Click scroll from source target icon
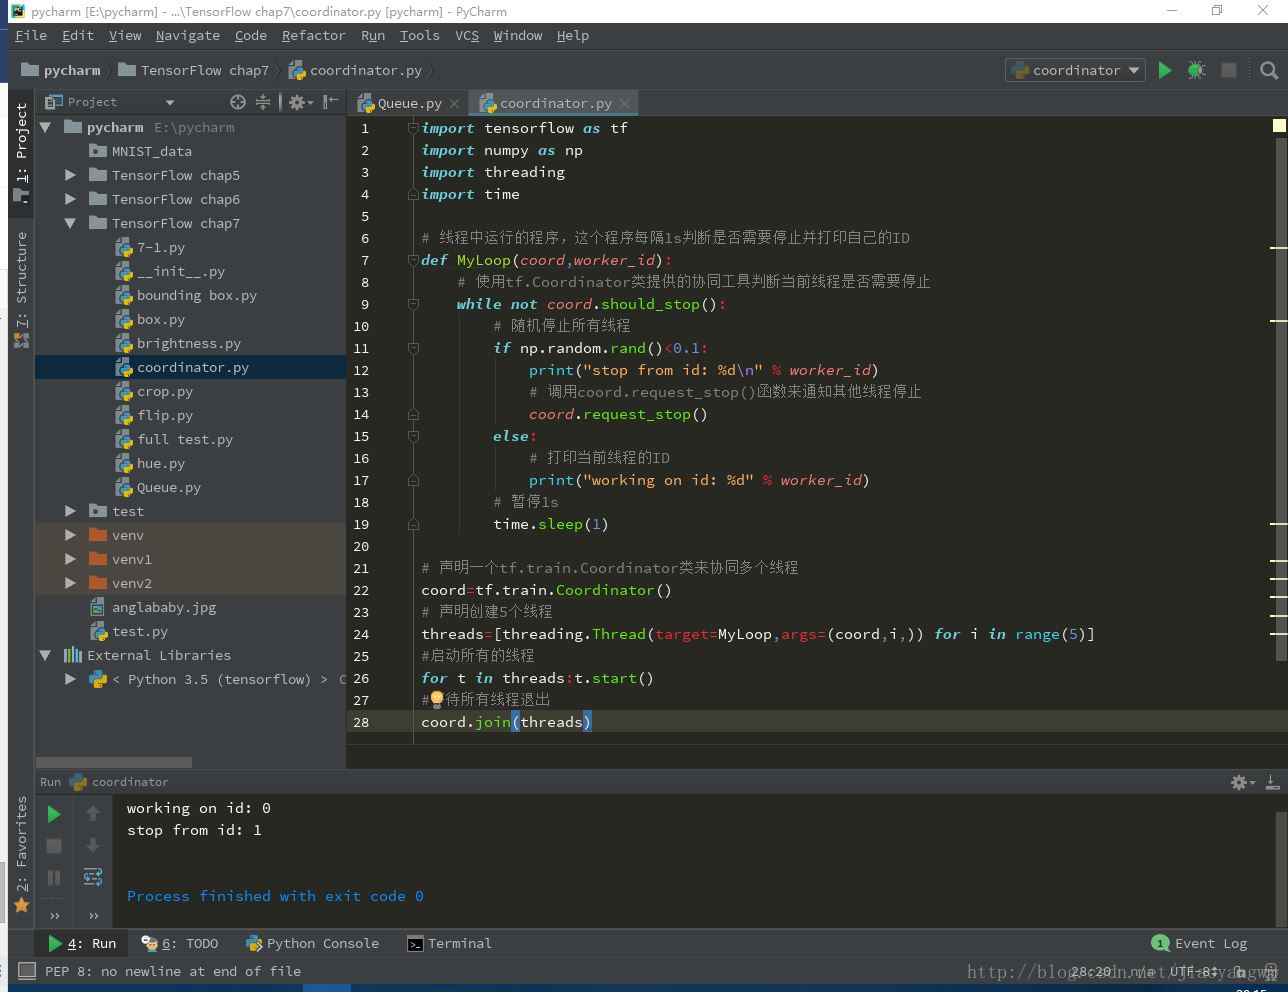The image size is (1288, 992). pyautogui.click(x=237, y=102)
